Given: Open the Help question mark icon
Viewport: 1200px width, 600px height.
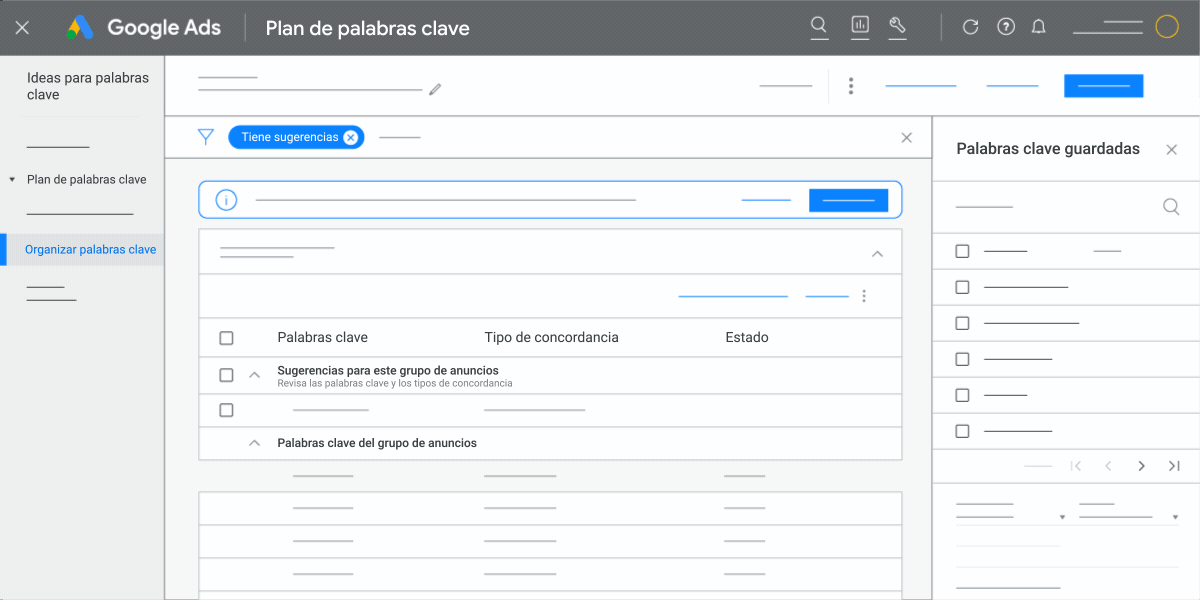Looking at the screenshot, I should click(x=1005, y=27).
